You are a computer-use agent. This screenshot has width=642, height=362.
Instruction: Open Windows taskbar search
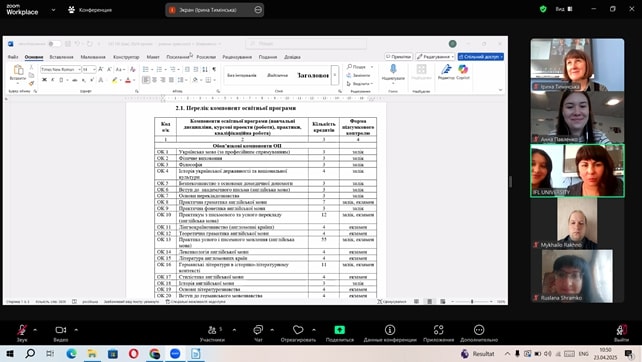pos(30,353)
